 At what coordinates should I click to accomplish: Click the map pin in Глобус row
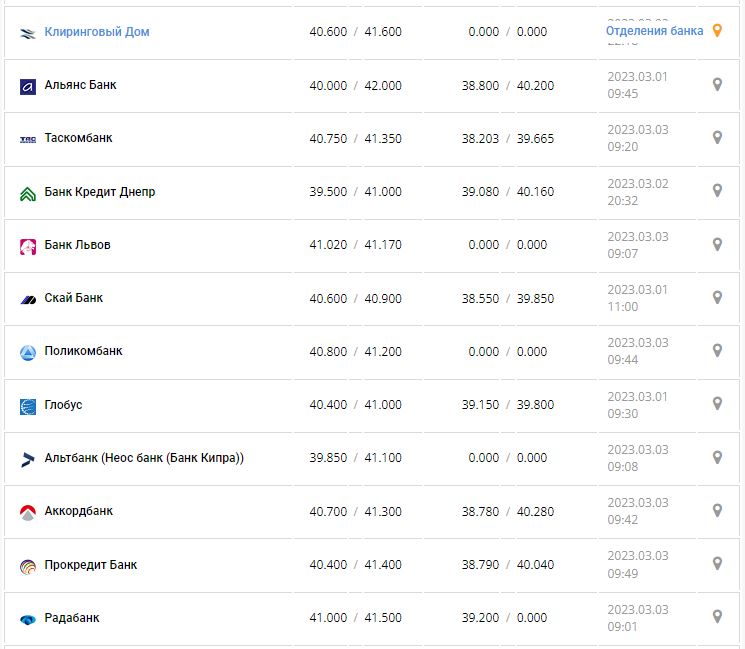click(x=716, y=404)
